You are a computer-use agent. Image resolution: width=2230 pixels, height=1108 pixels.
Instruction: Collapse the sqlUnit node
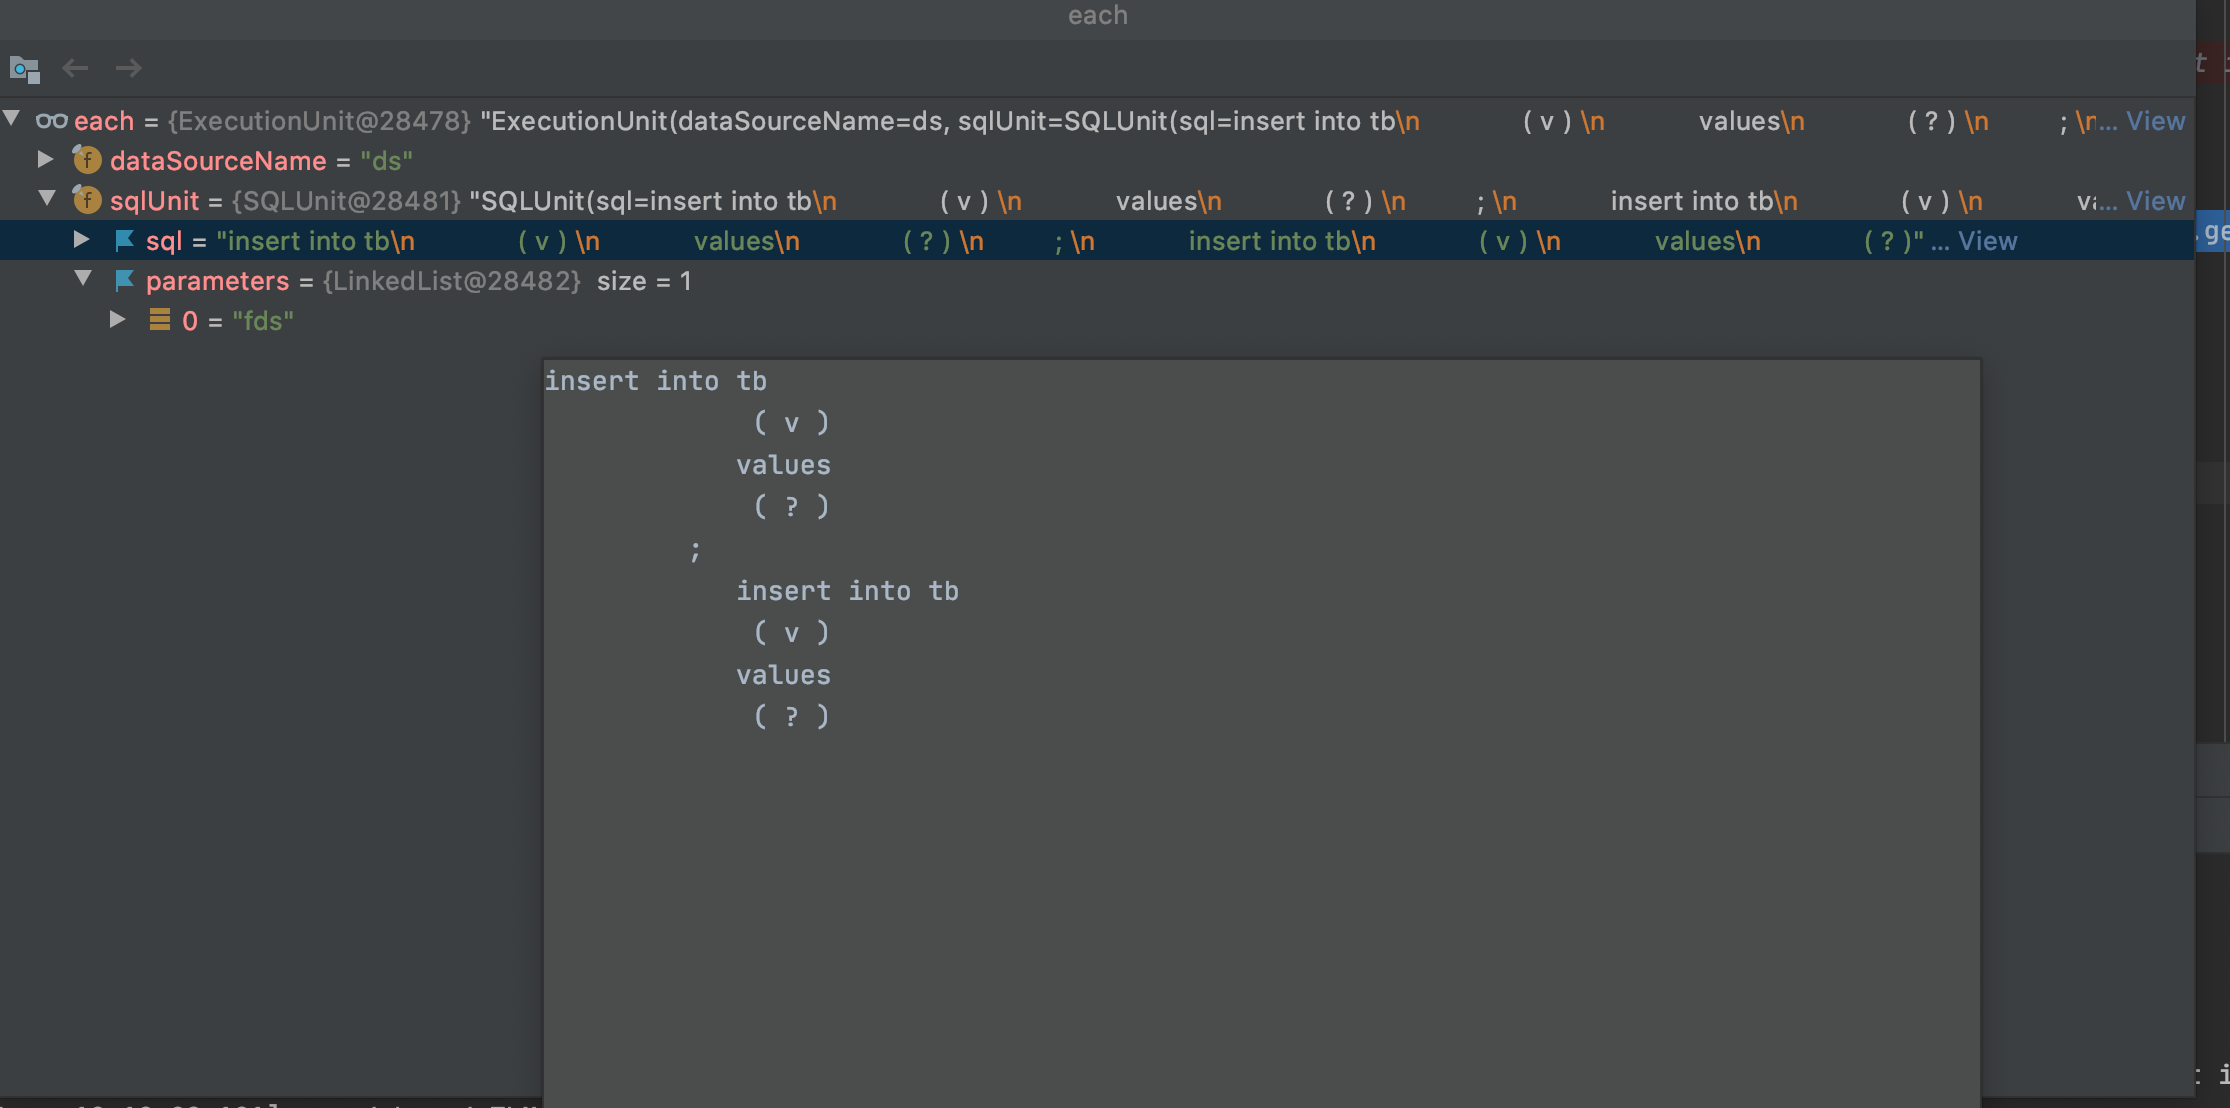tap(47, 197)
